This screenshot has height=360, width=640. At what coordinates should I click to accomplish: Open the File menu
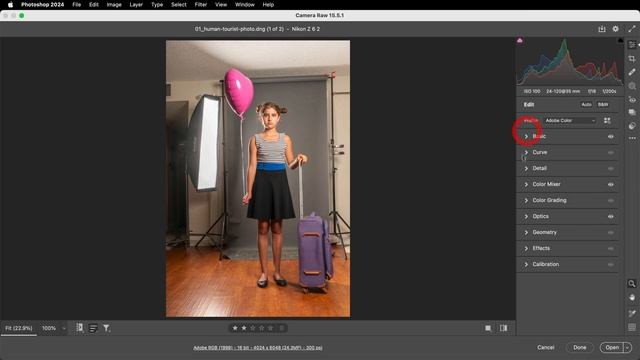coord(76,4)
